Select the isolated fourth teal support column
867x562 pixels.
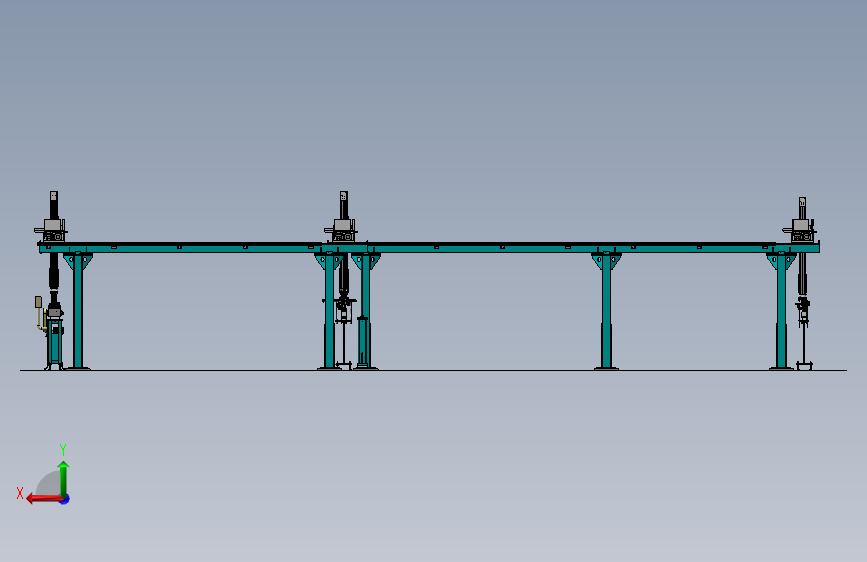tap(607, 311)
